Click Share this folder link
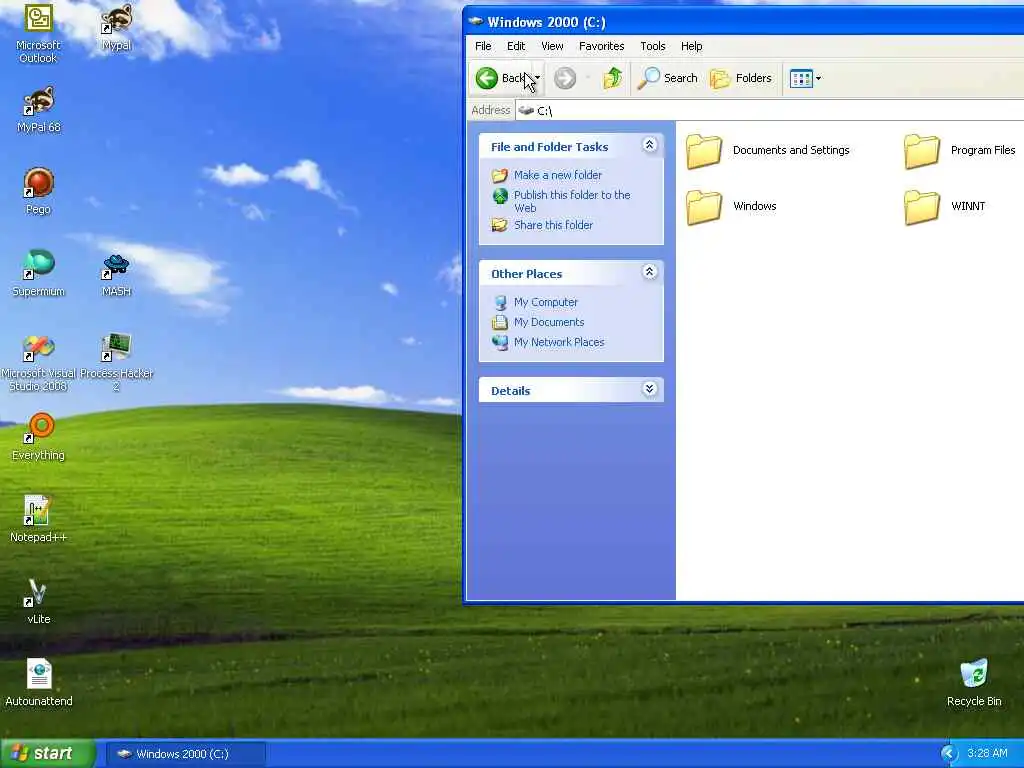Screen dimensions: 1024x768 click(x=553, y=225)
